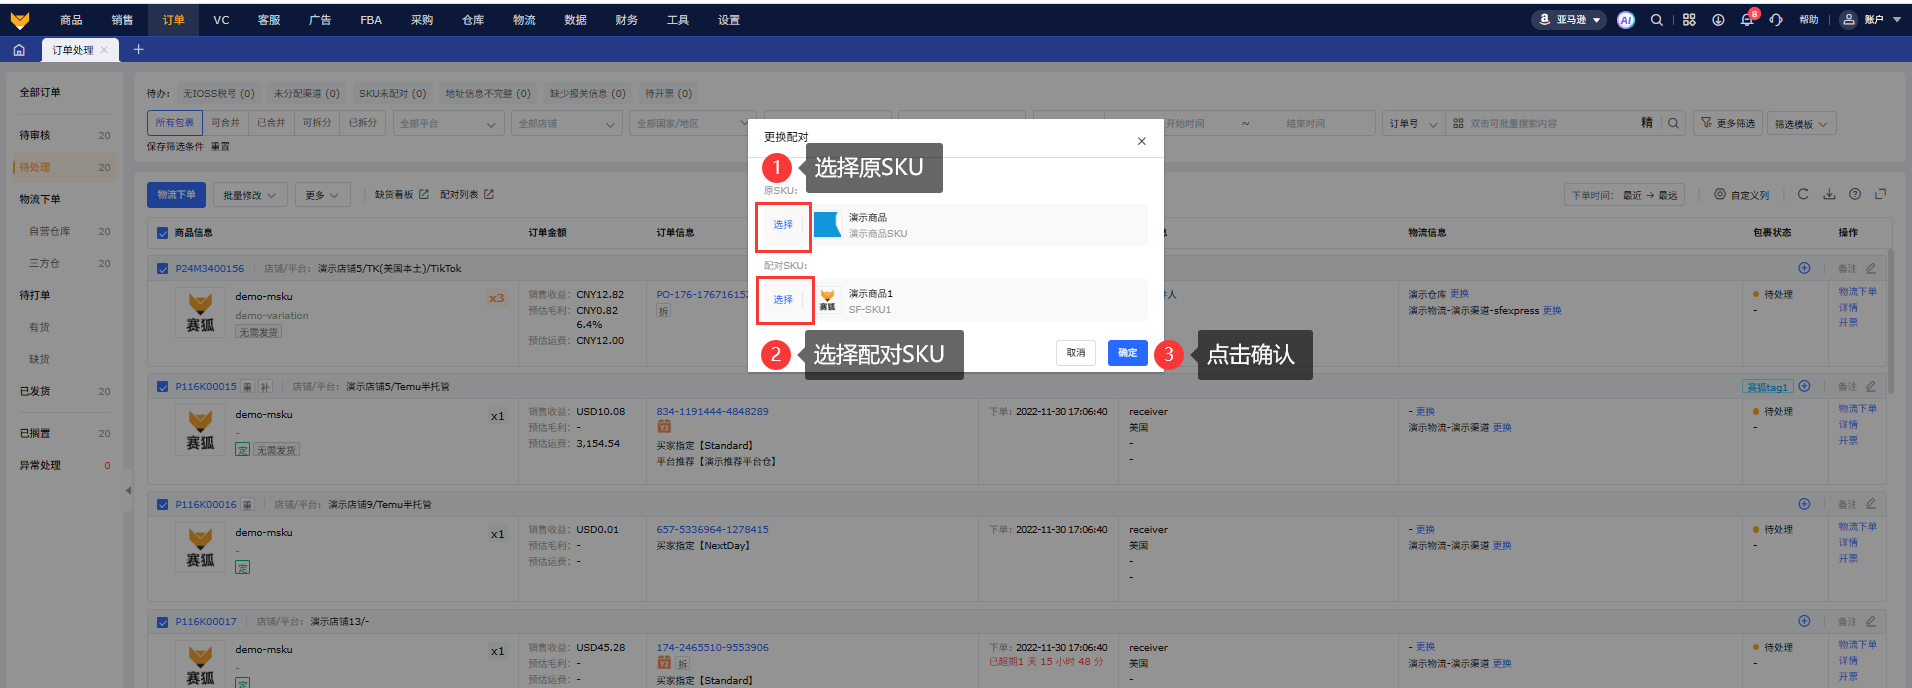
Task: Close the 订单处理 tab
Action: click(104, 50)
